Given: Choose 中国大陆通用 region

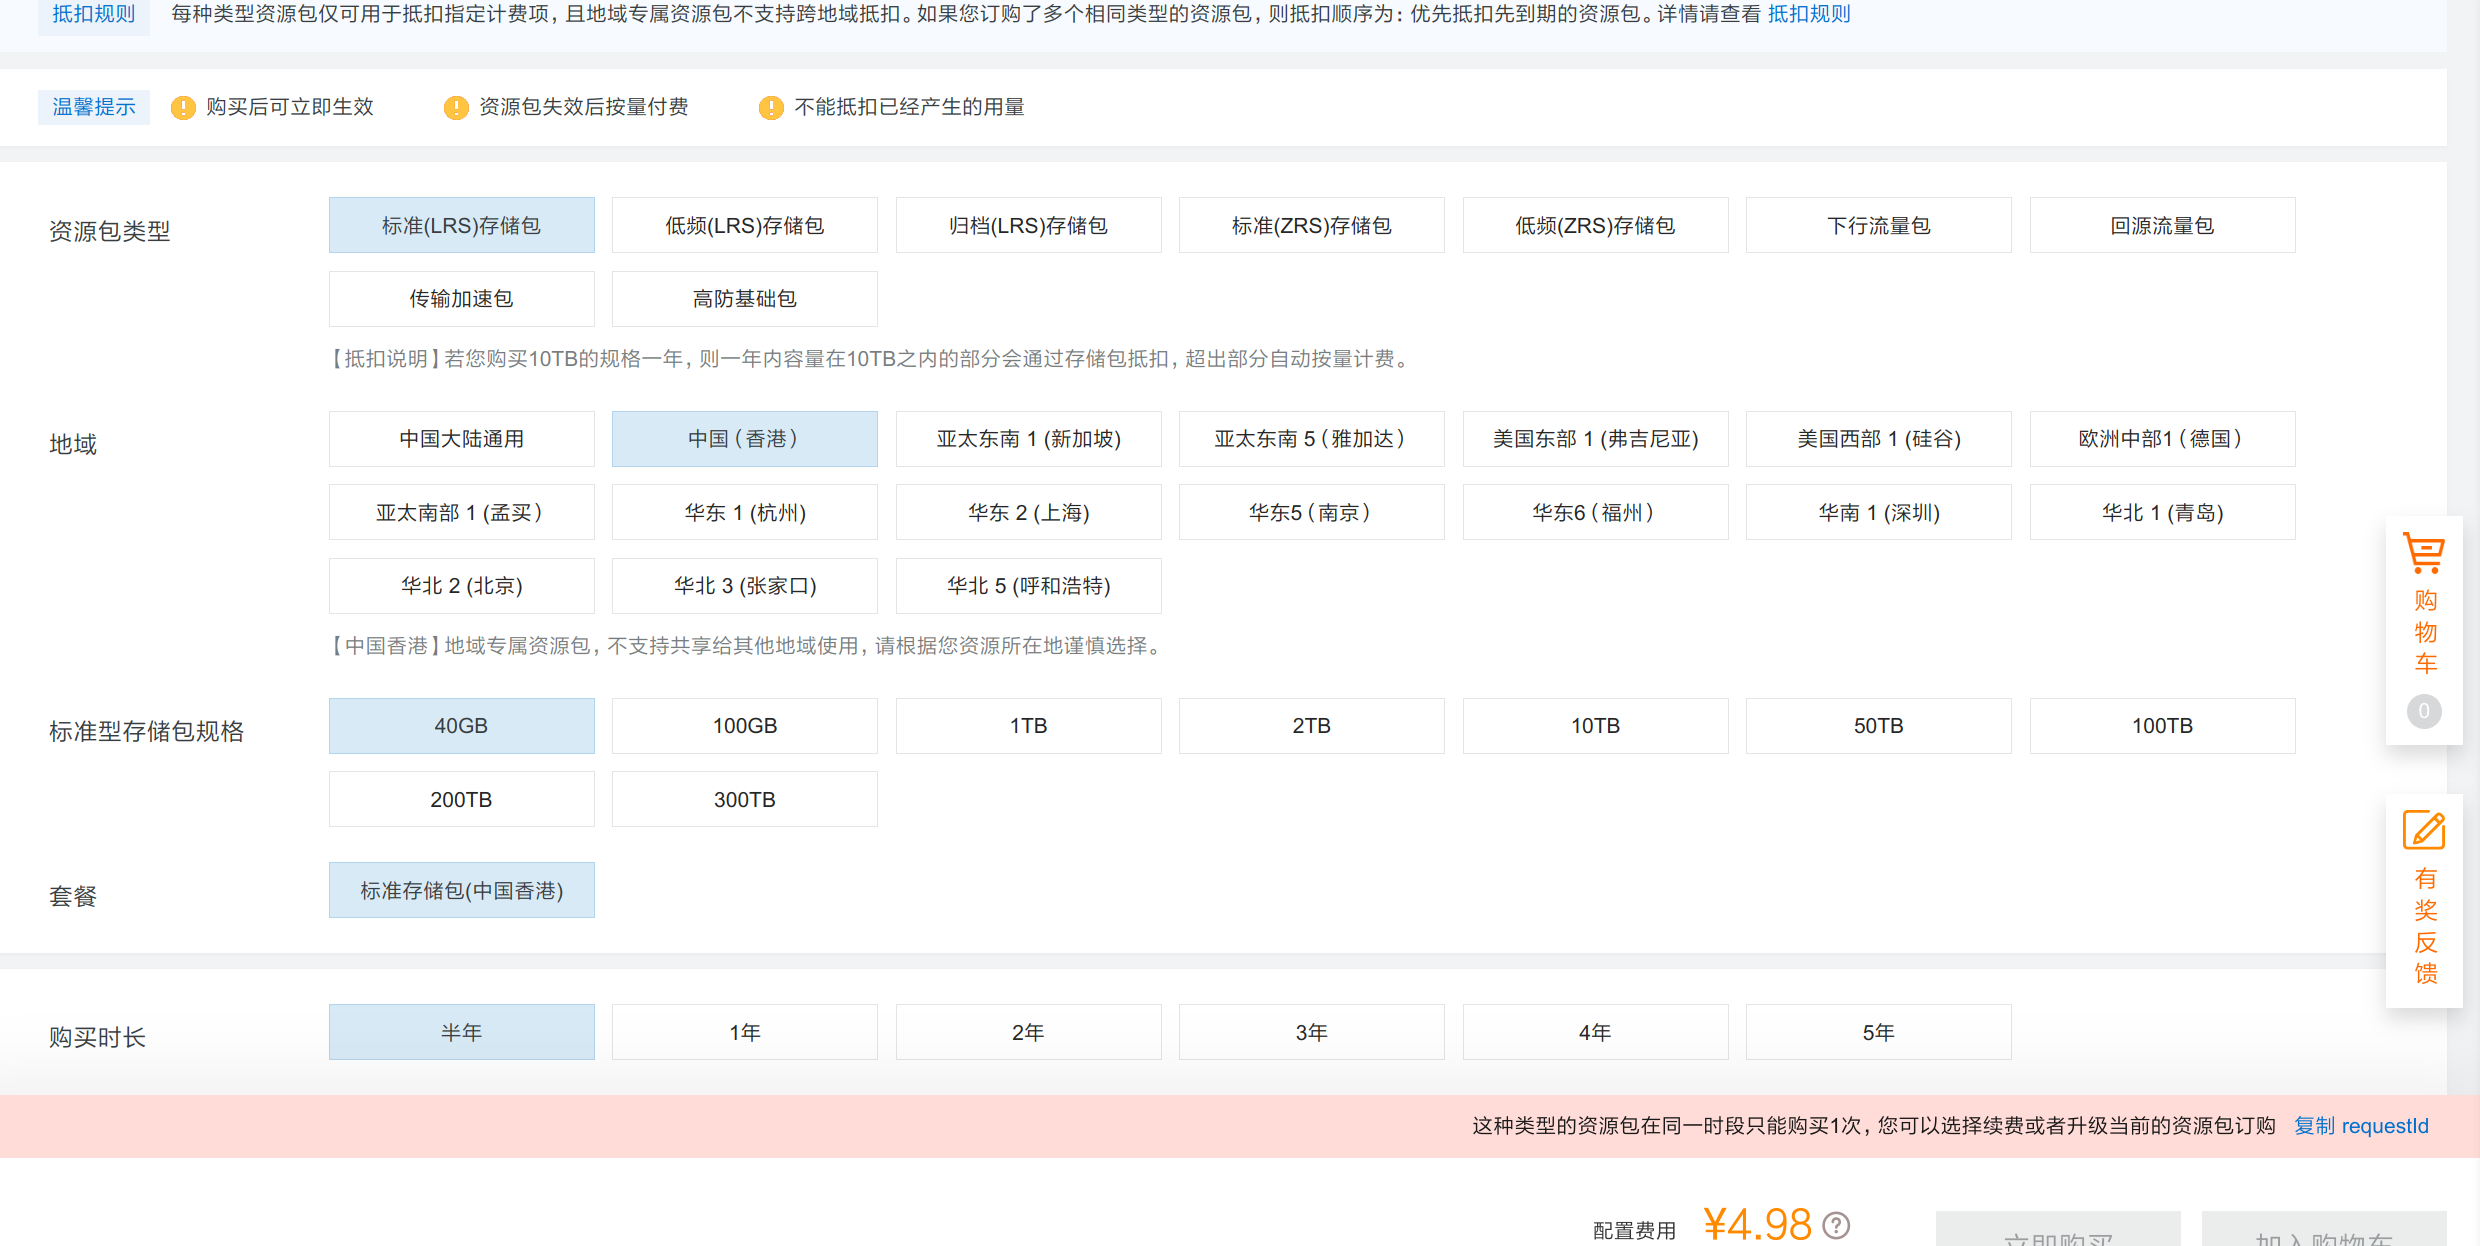Looking at the screenshot, I should point(461,439).
